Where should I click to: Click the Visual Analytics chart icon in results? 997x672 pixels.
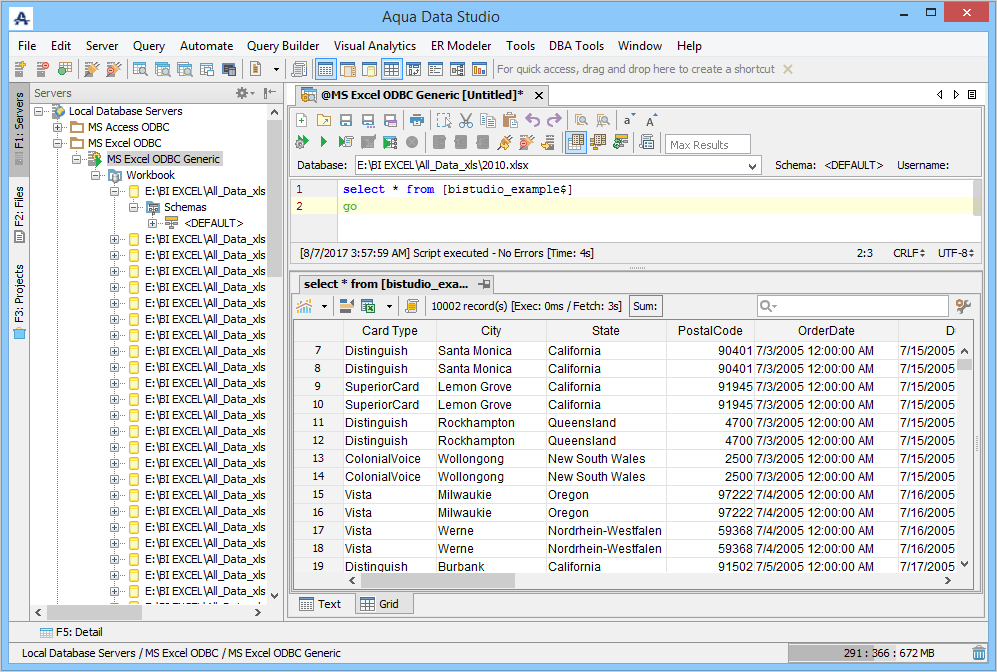point(304,306)
